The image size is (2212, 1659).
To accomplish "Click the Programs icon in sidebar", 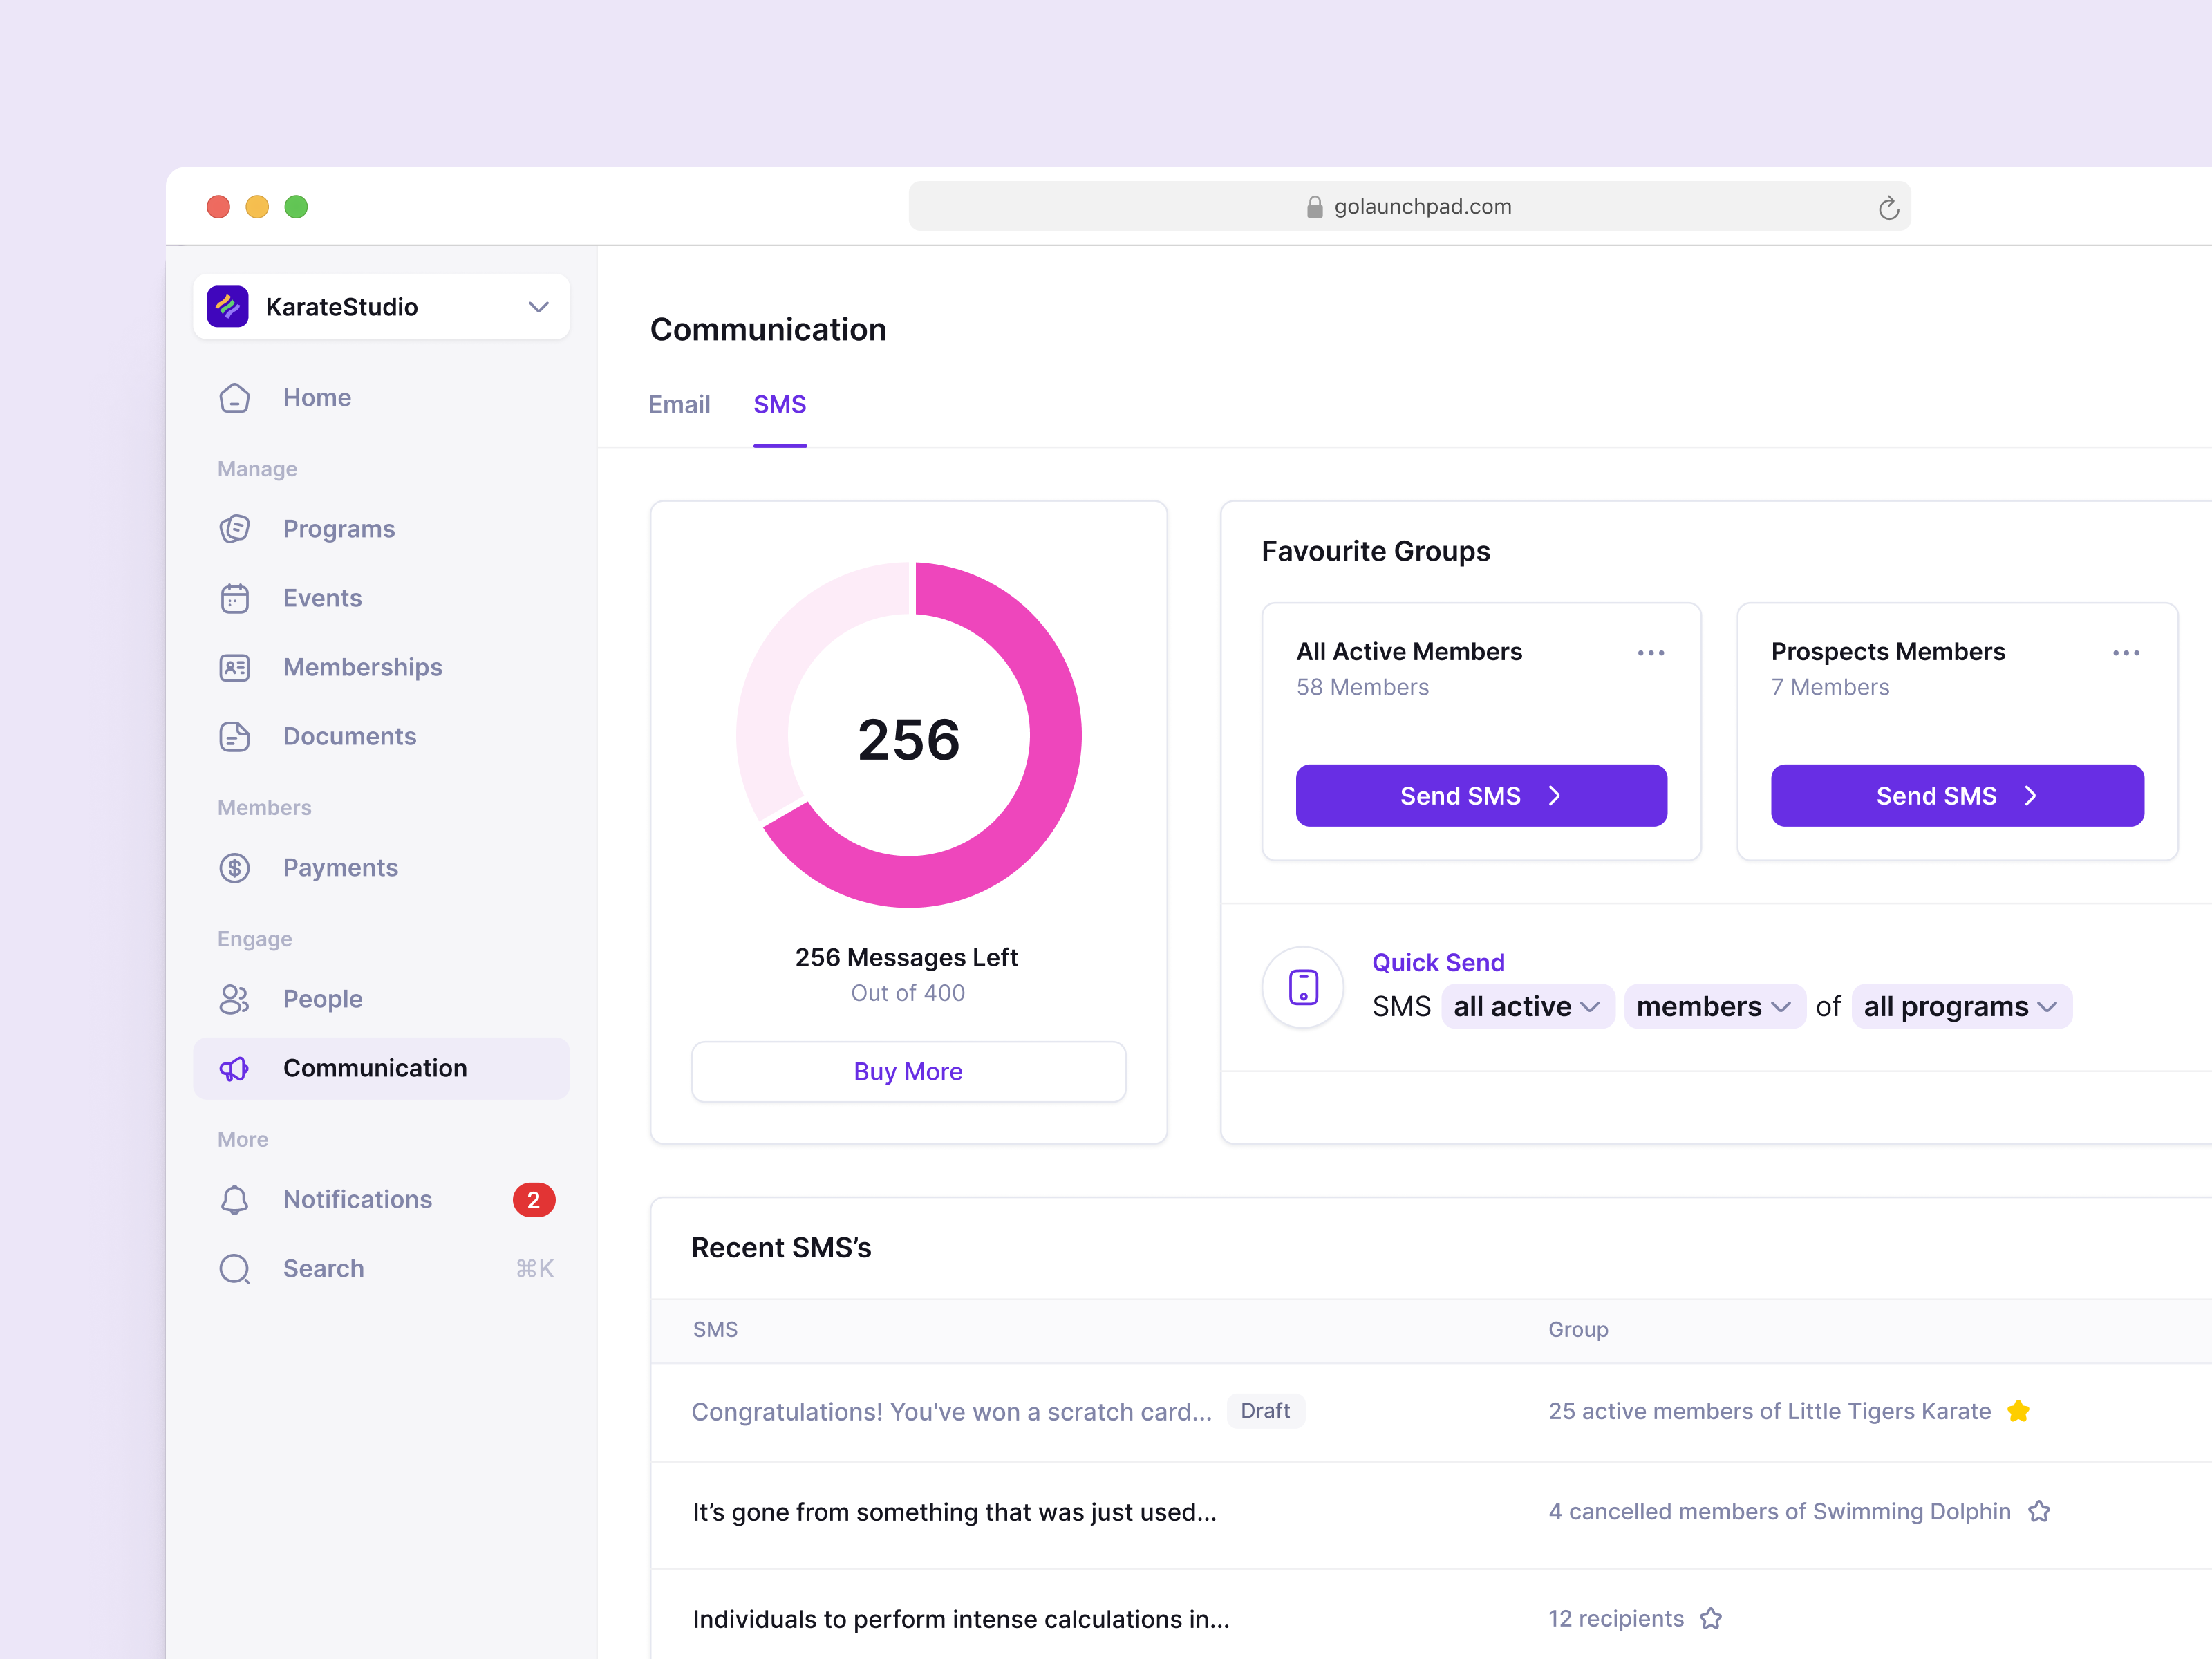I will [234, 529].
